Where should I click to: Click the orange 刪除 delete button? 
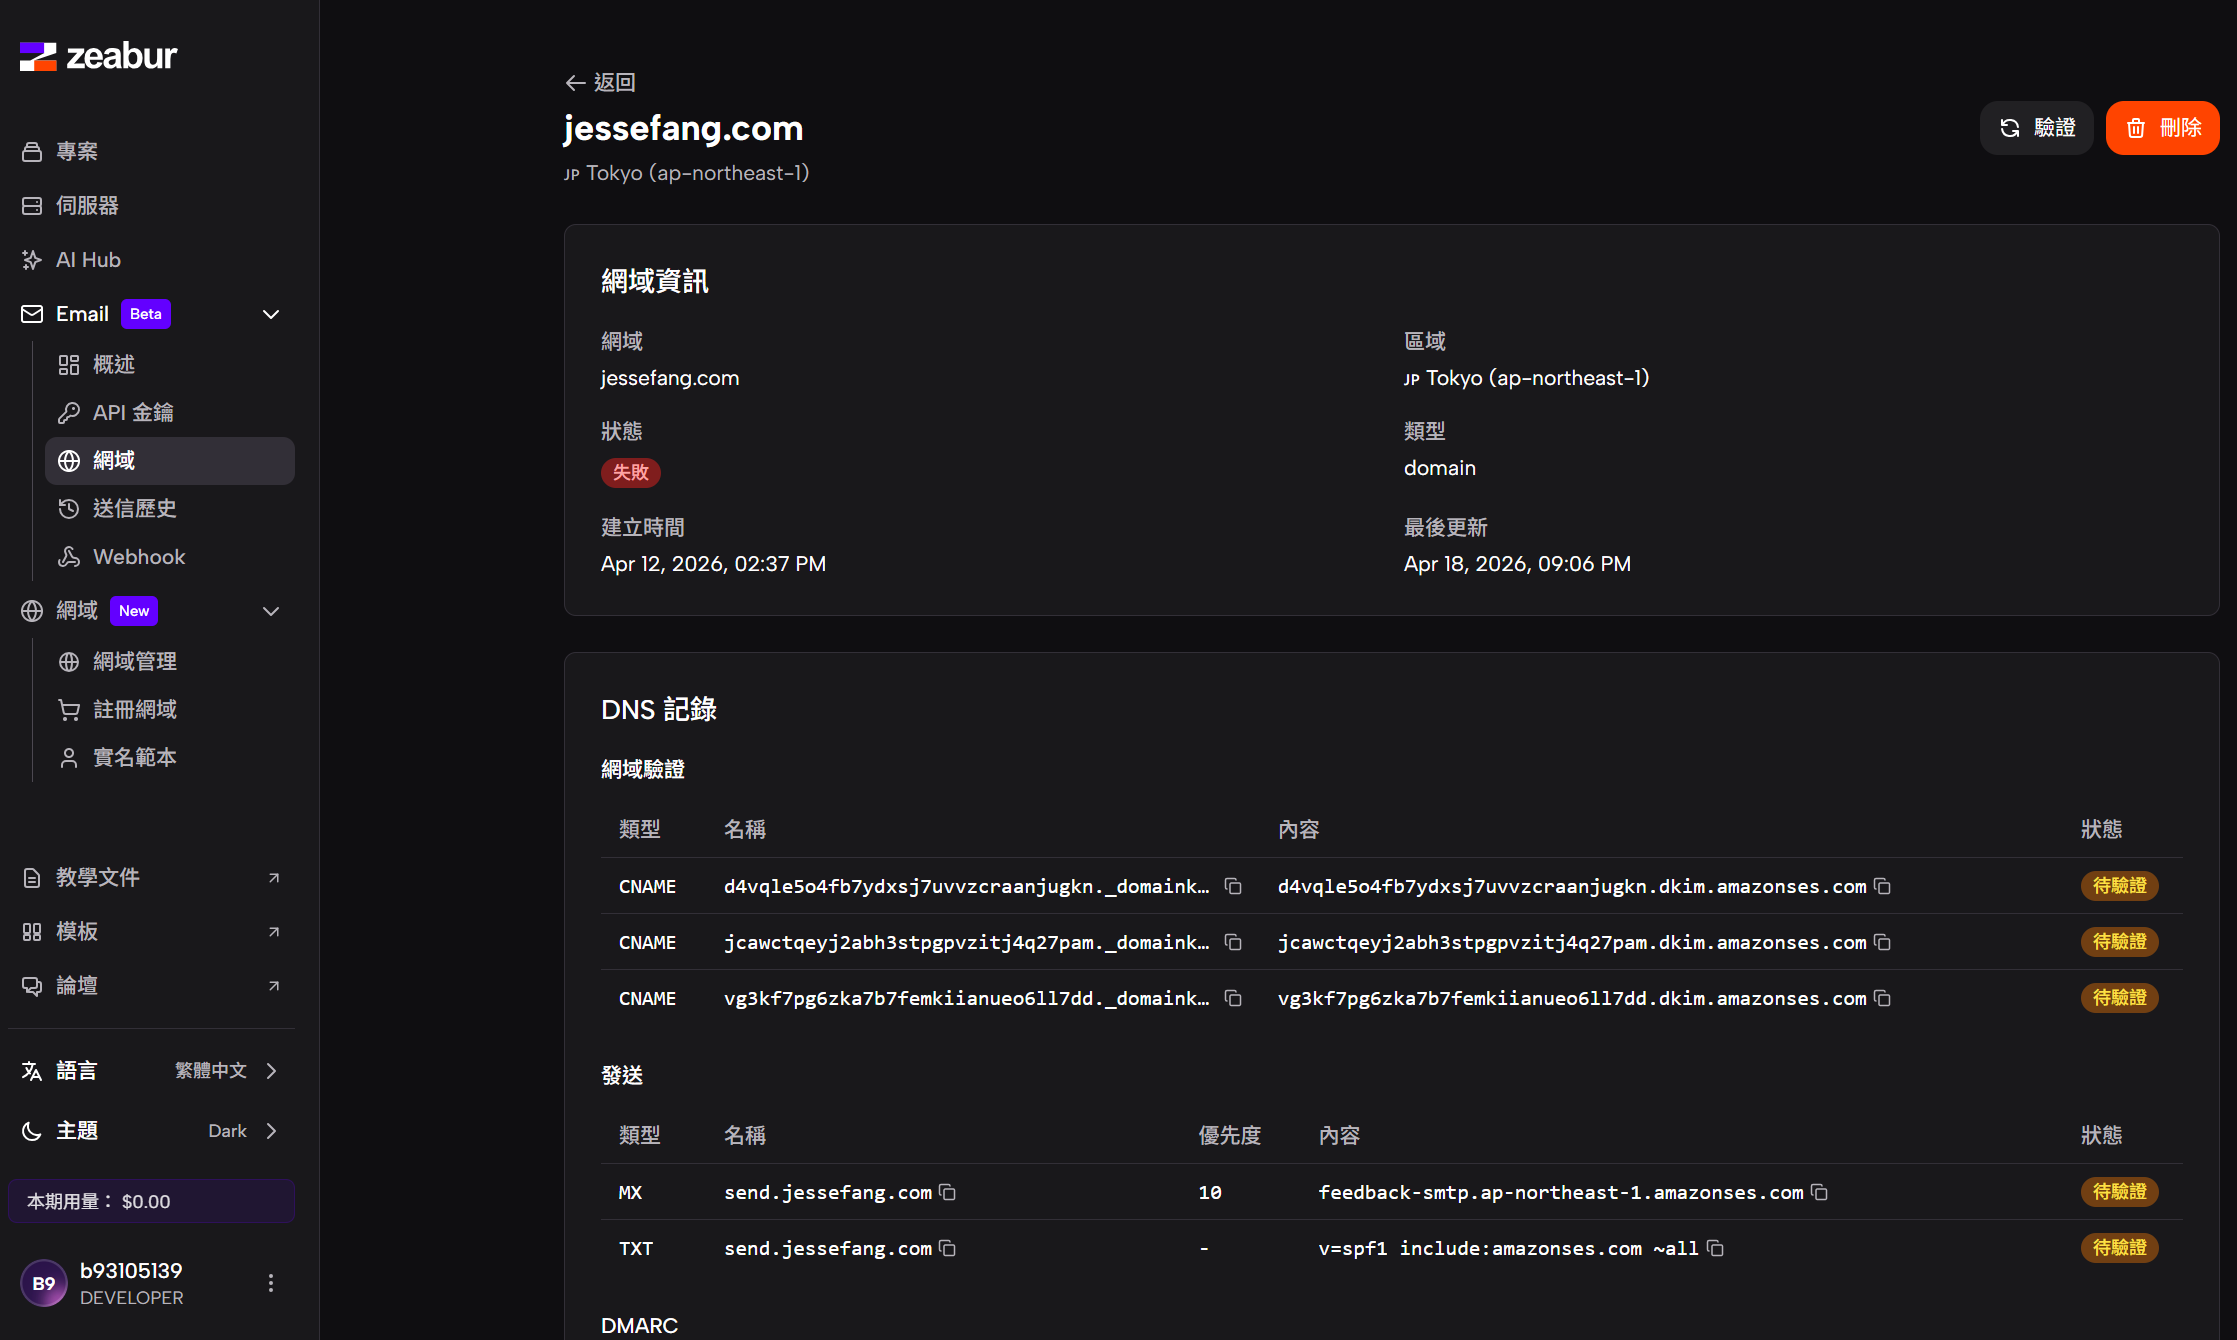pyautogui.click(x=2162, y=128)
